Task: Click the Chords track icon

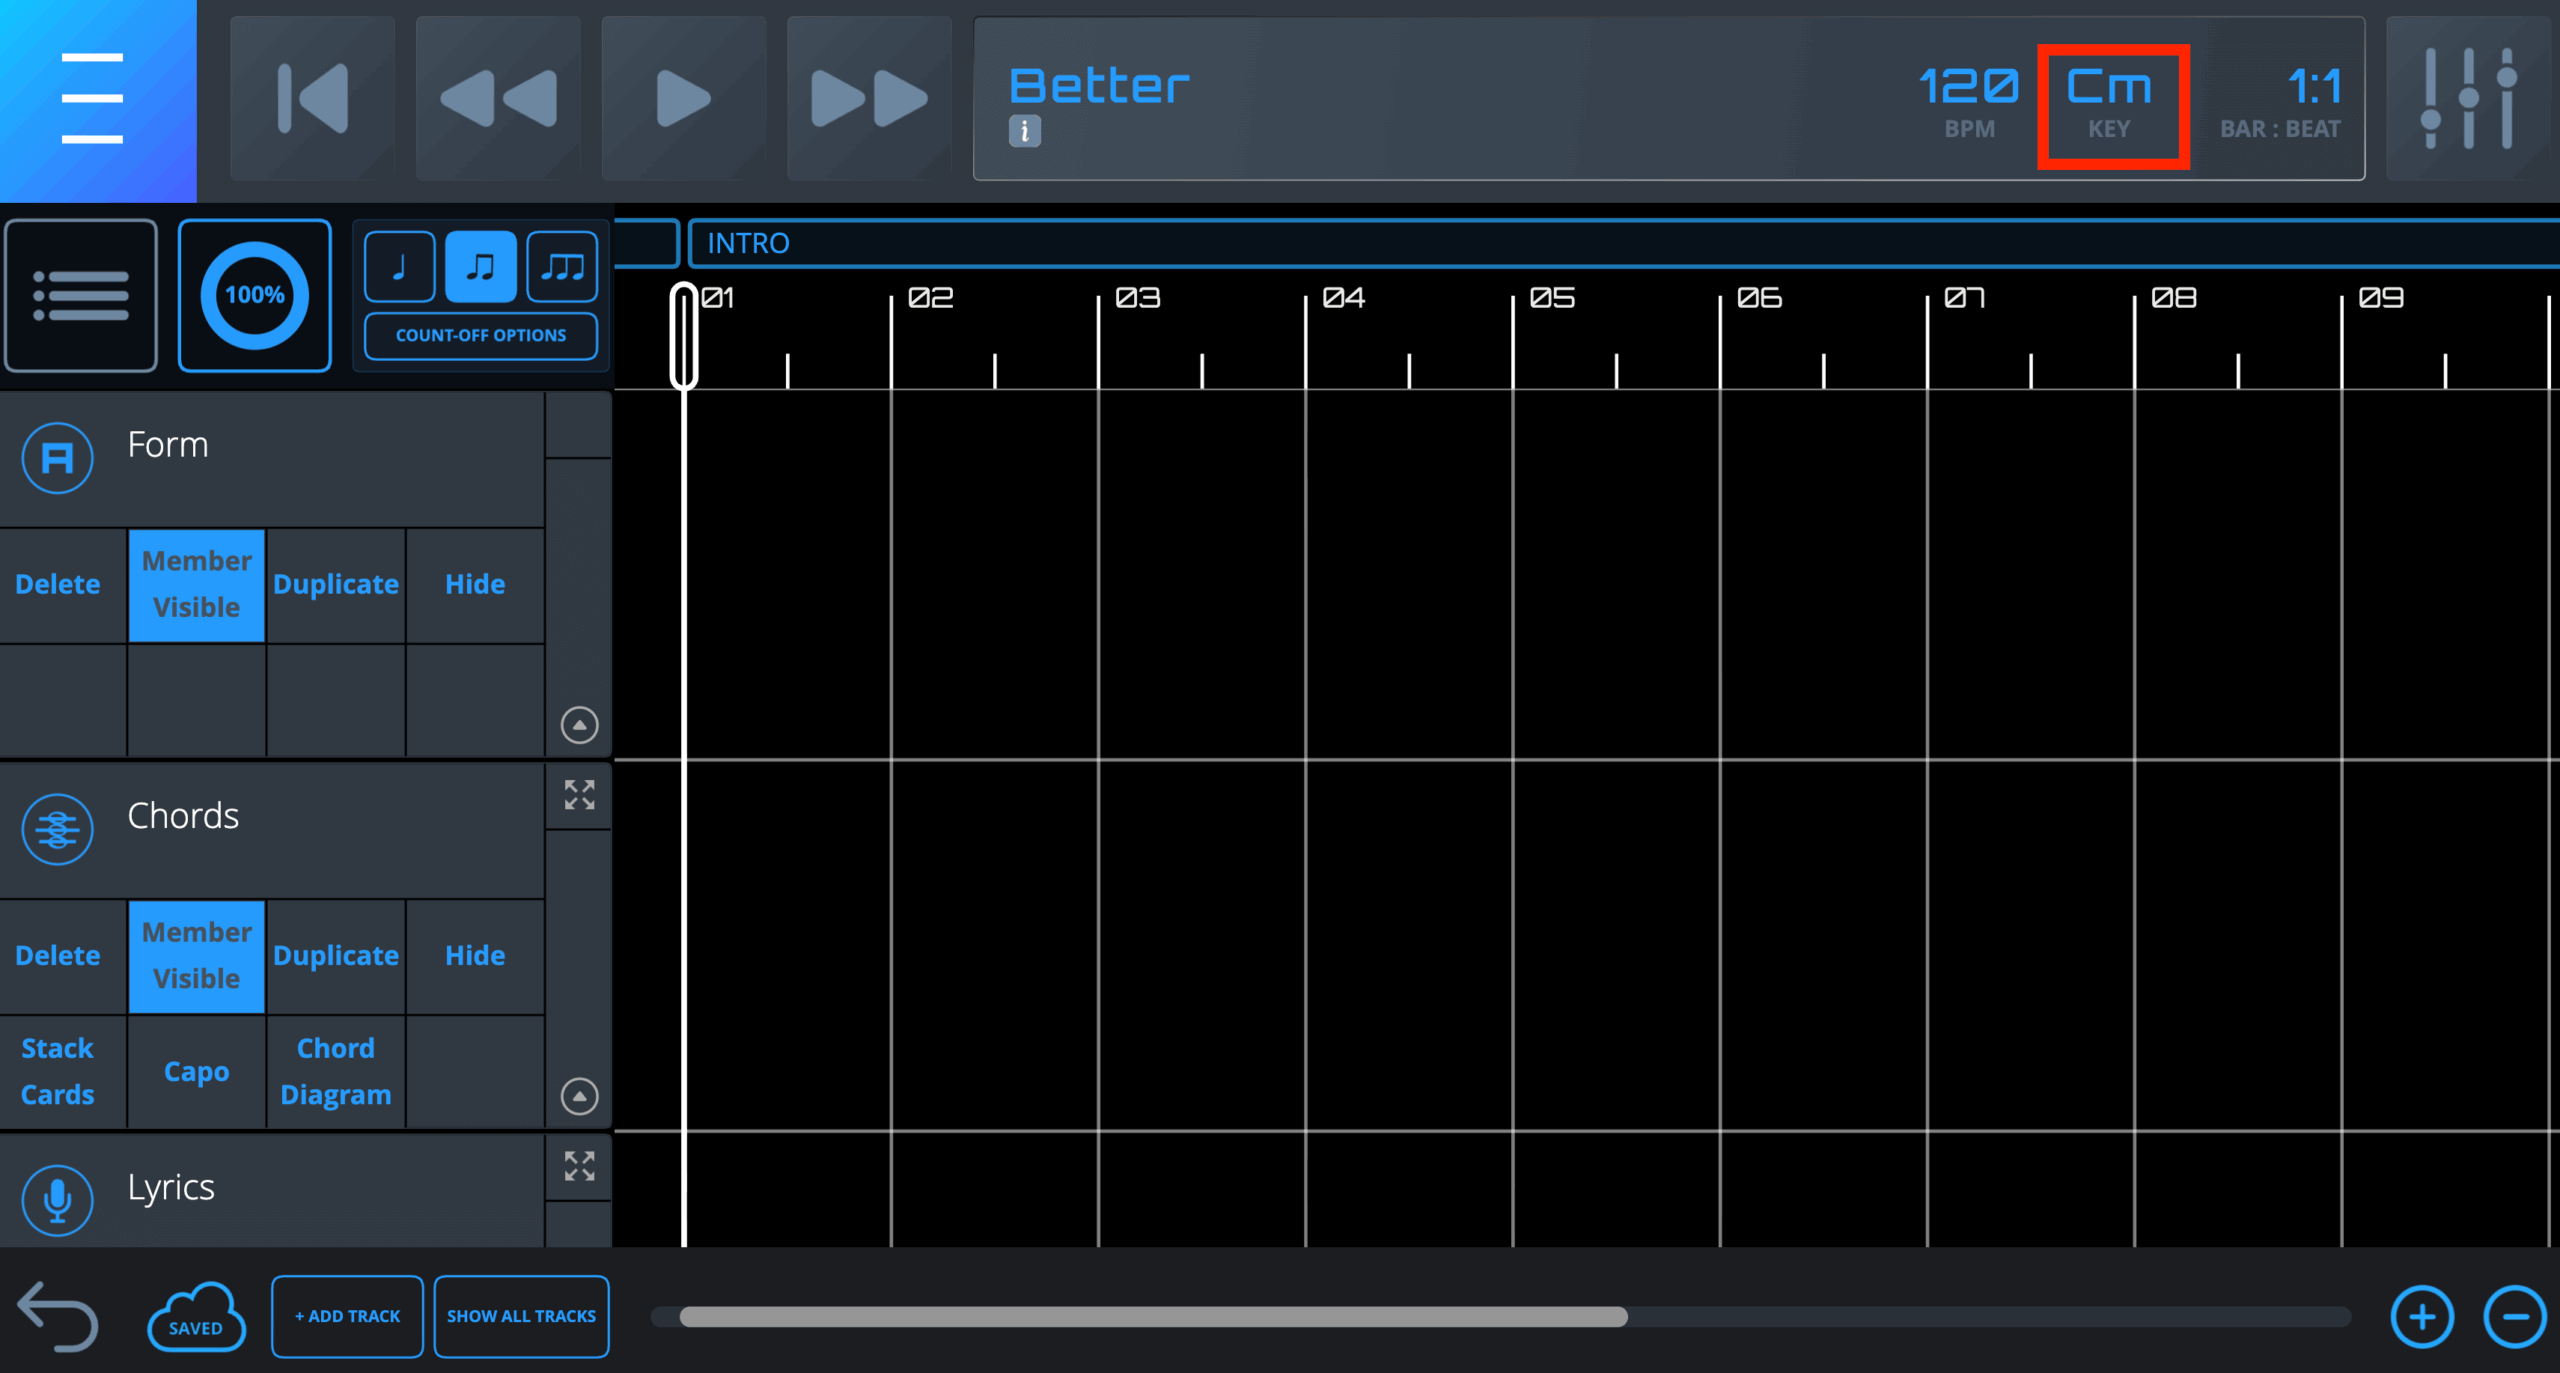Action: [58, 829]
